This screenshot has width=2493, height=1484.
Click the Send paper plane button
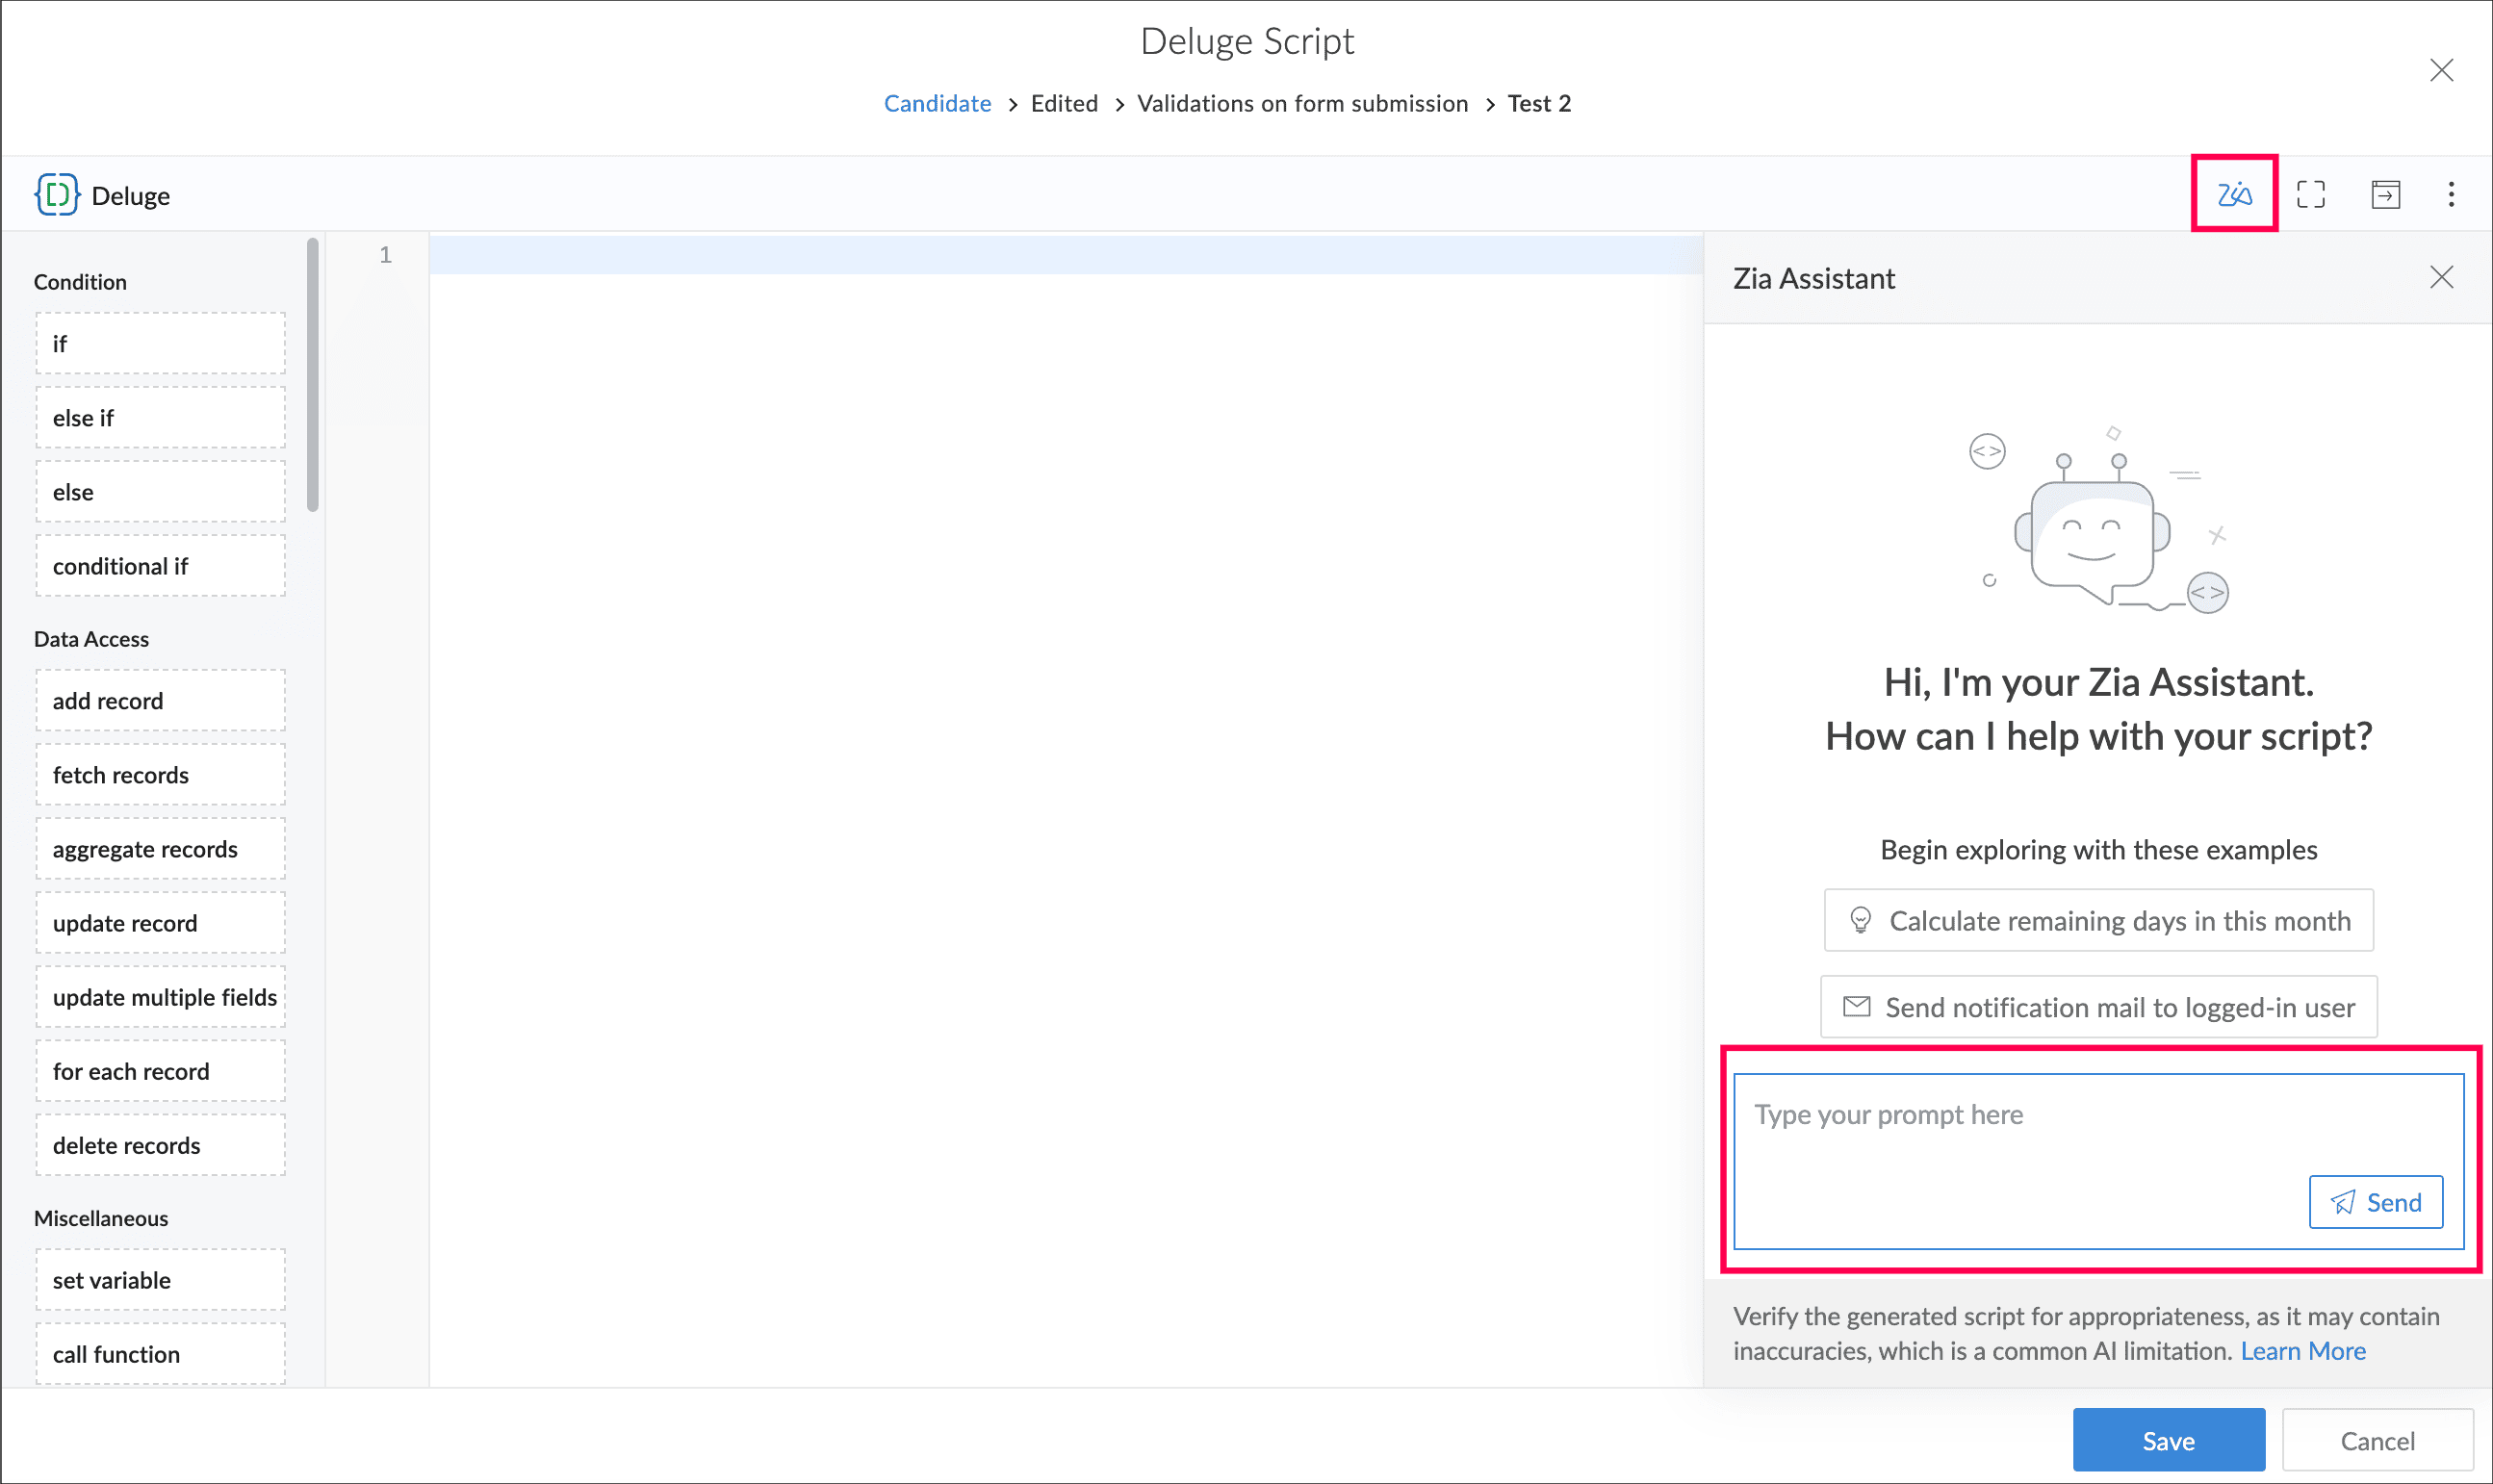coord(2375,1201)
